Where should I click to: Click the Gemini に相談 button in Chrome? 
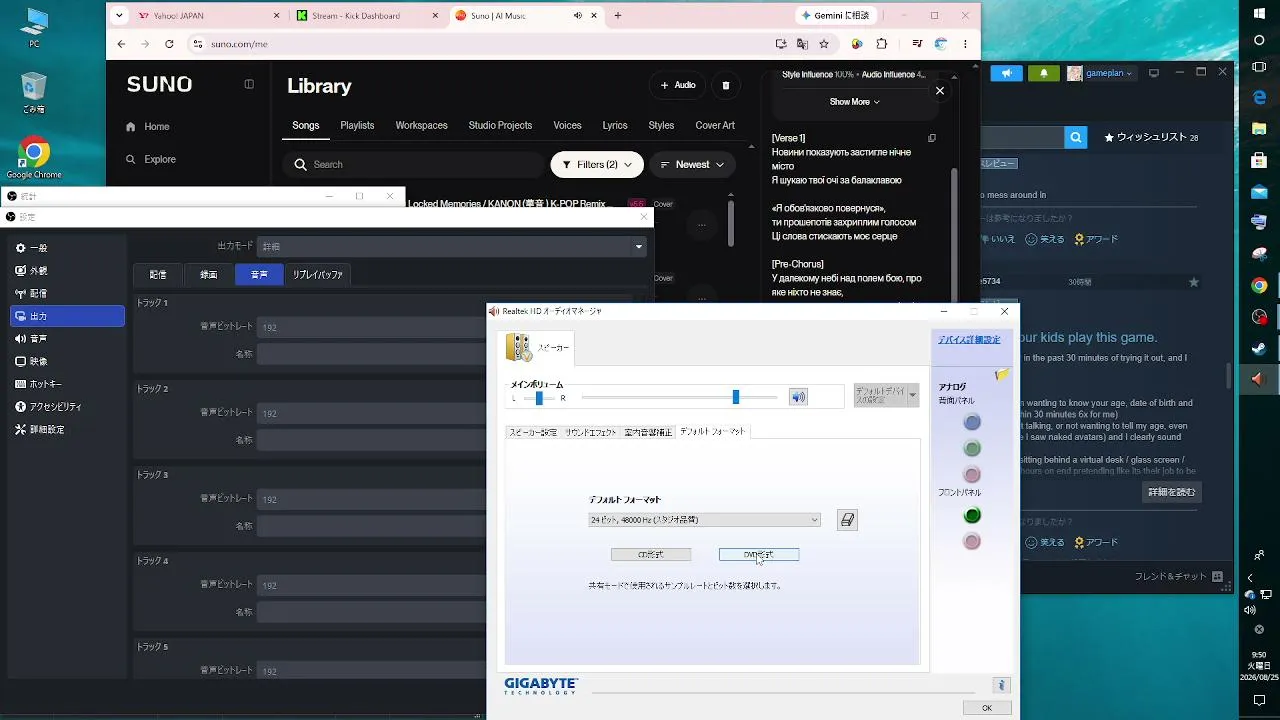pyautogui.click(x=836, y=16)
